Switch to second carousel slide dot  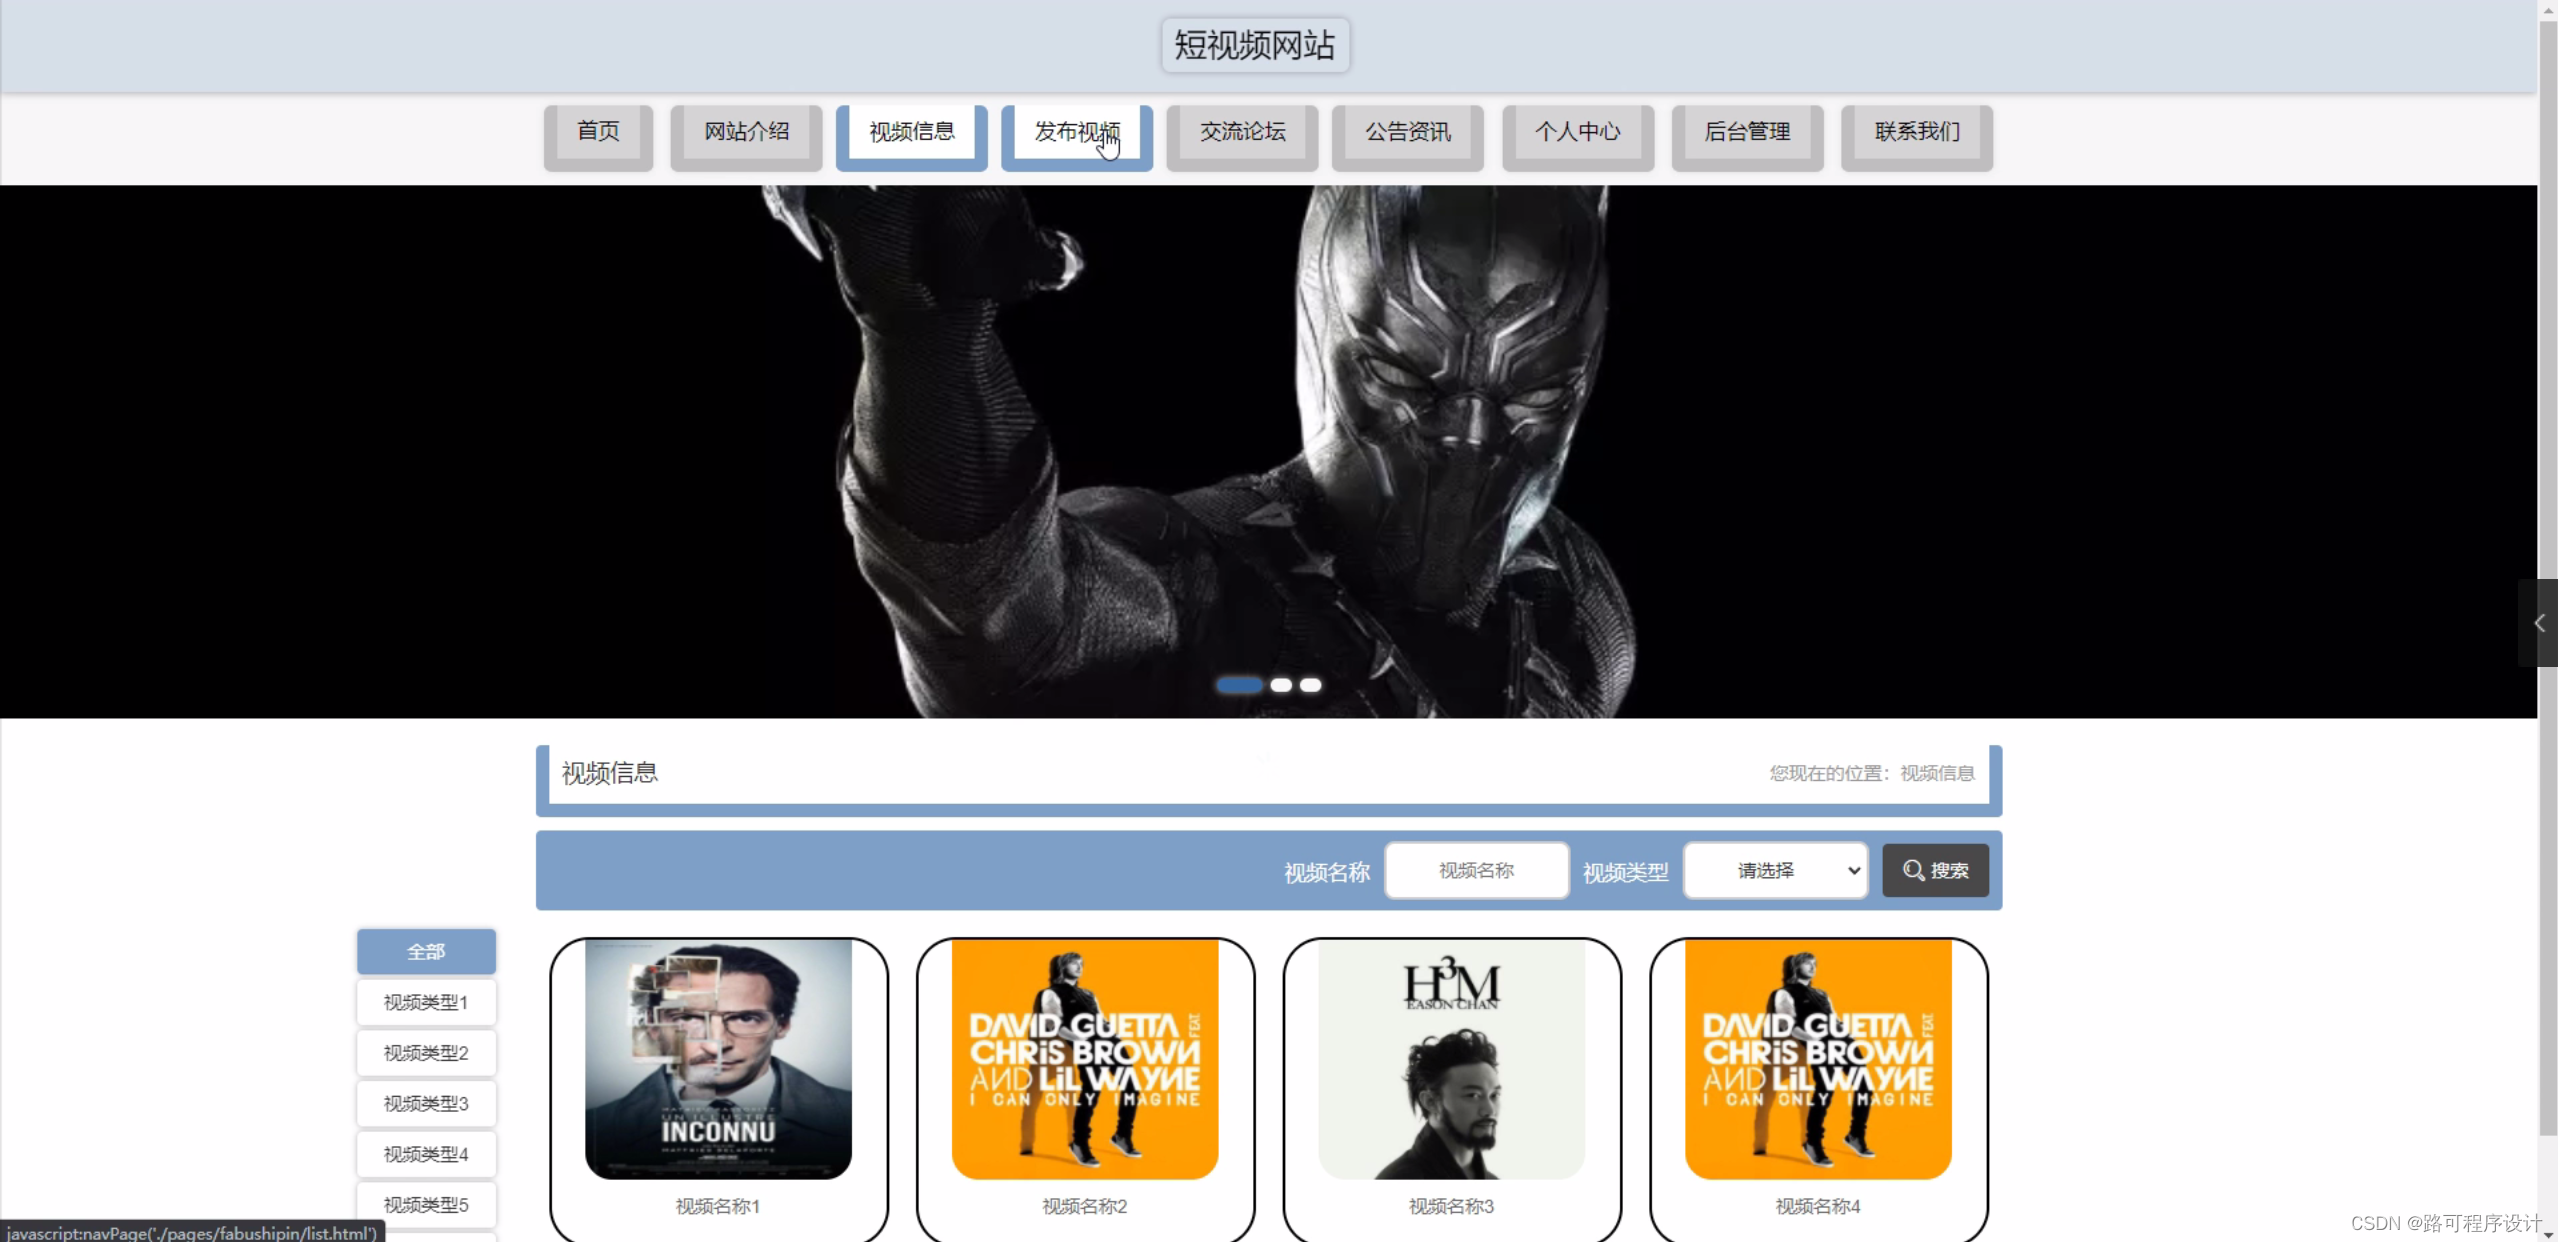pos(1280,685)
